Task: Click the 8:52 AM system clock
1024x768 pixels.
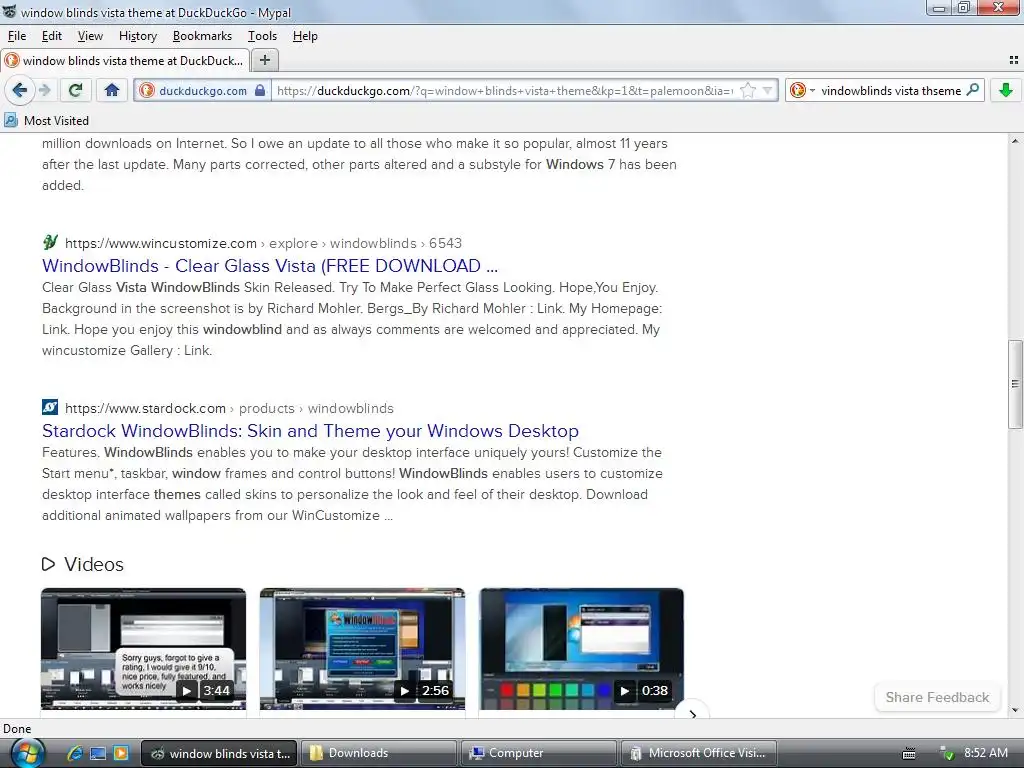Action: coord(985,753)
